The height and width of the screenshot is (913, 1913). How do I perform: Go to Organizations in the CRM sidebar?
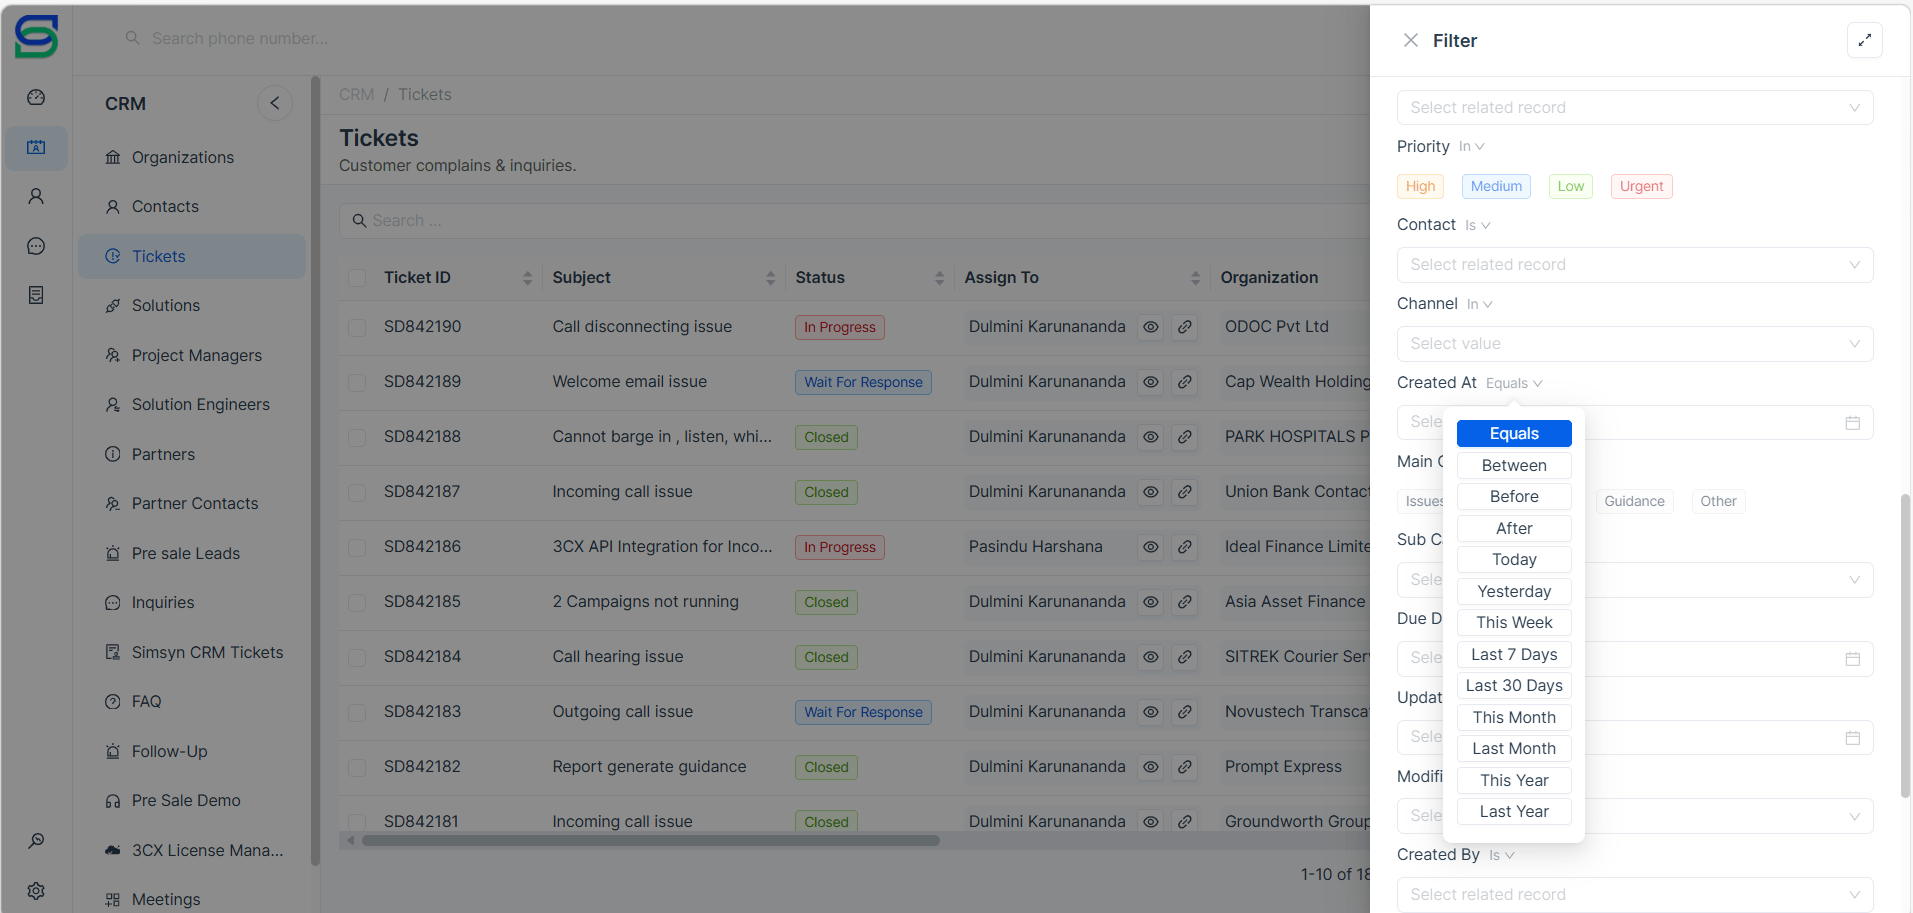click(182, 157)
